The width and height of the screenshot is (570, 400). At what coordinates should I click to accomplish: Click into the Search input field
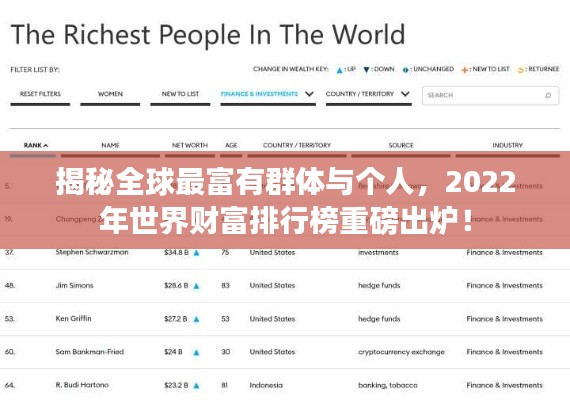(490, 95)
